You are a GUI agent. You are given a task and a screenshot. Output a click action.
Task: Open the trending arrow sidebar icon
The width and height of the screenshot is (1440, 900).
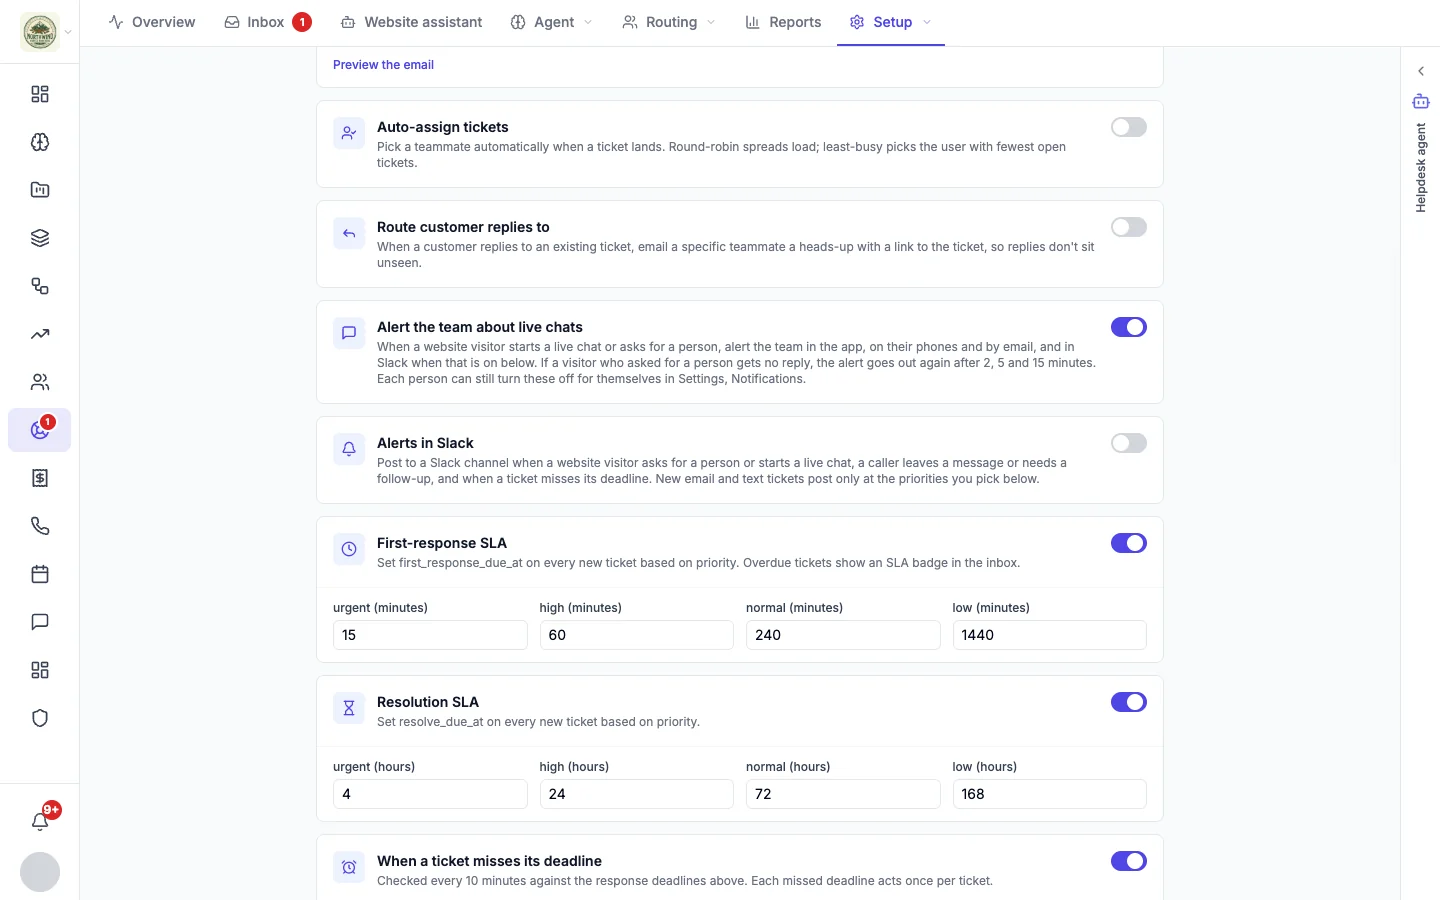(40, 334)
